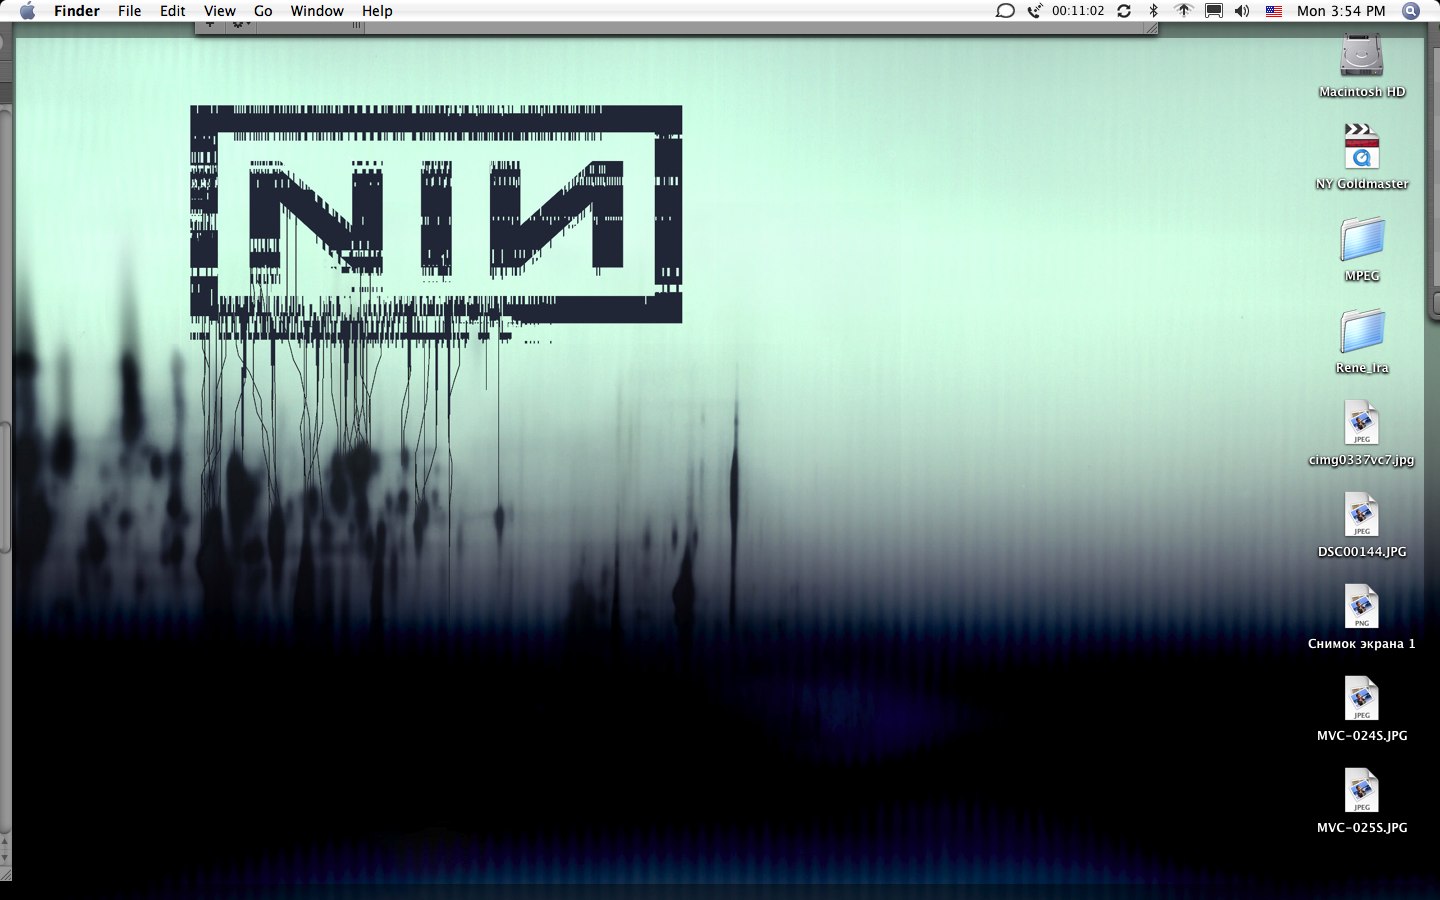
Task: Open the File menu
Action: tap(129, 11)
